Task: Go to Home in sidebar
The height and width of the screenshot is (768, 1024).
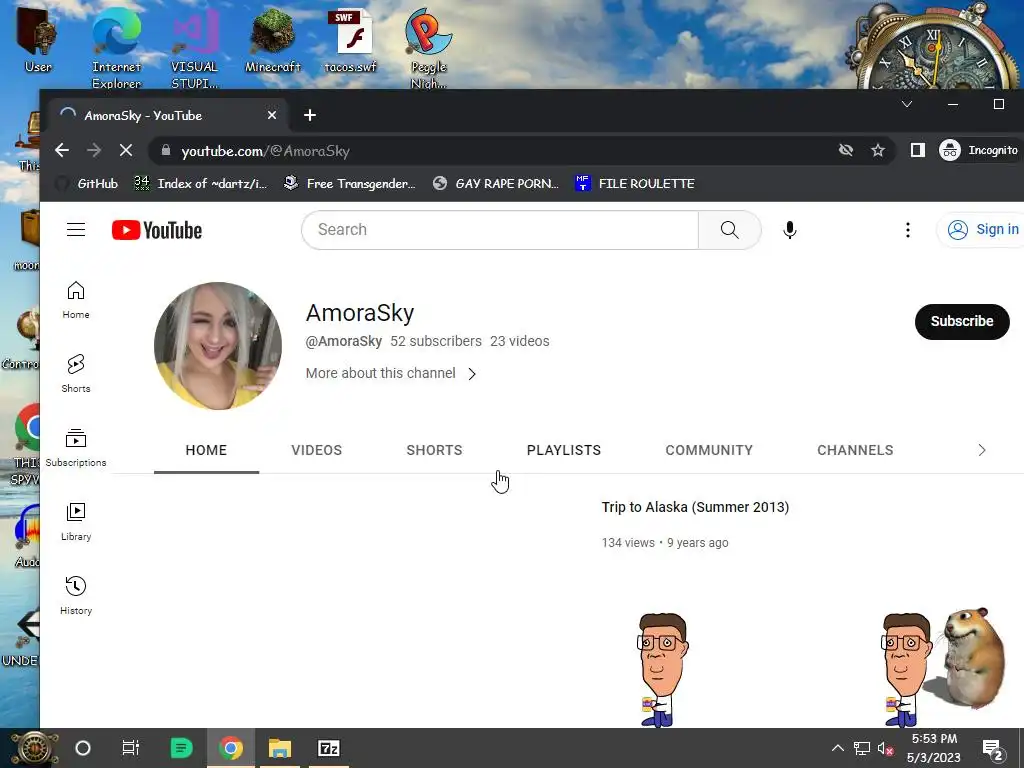Action: [76, 300]
